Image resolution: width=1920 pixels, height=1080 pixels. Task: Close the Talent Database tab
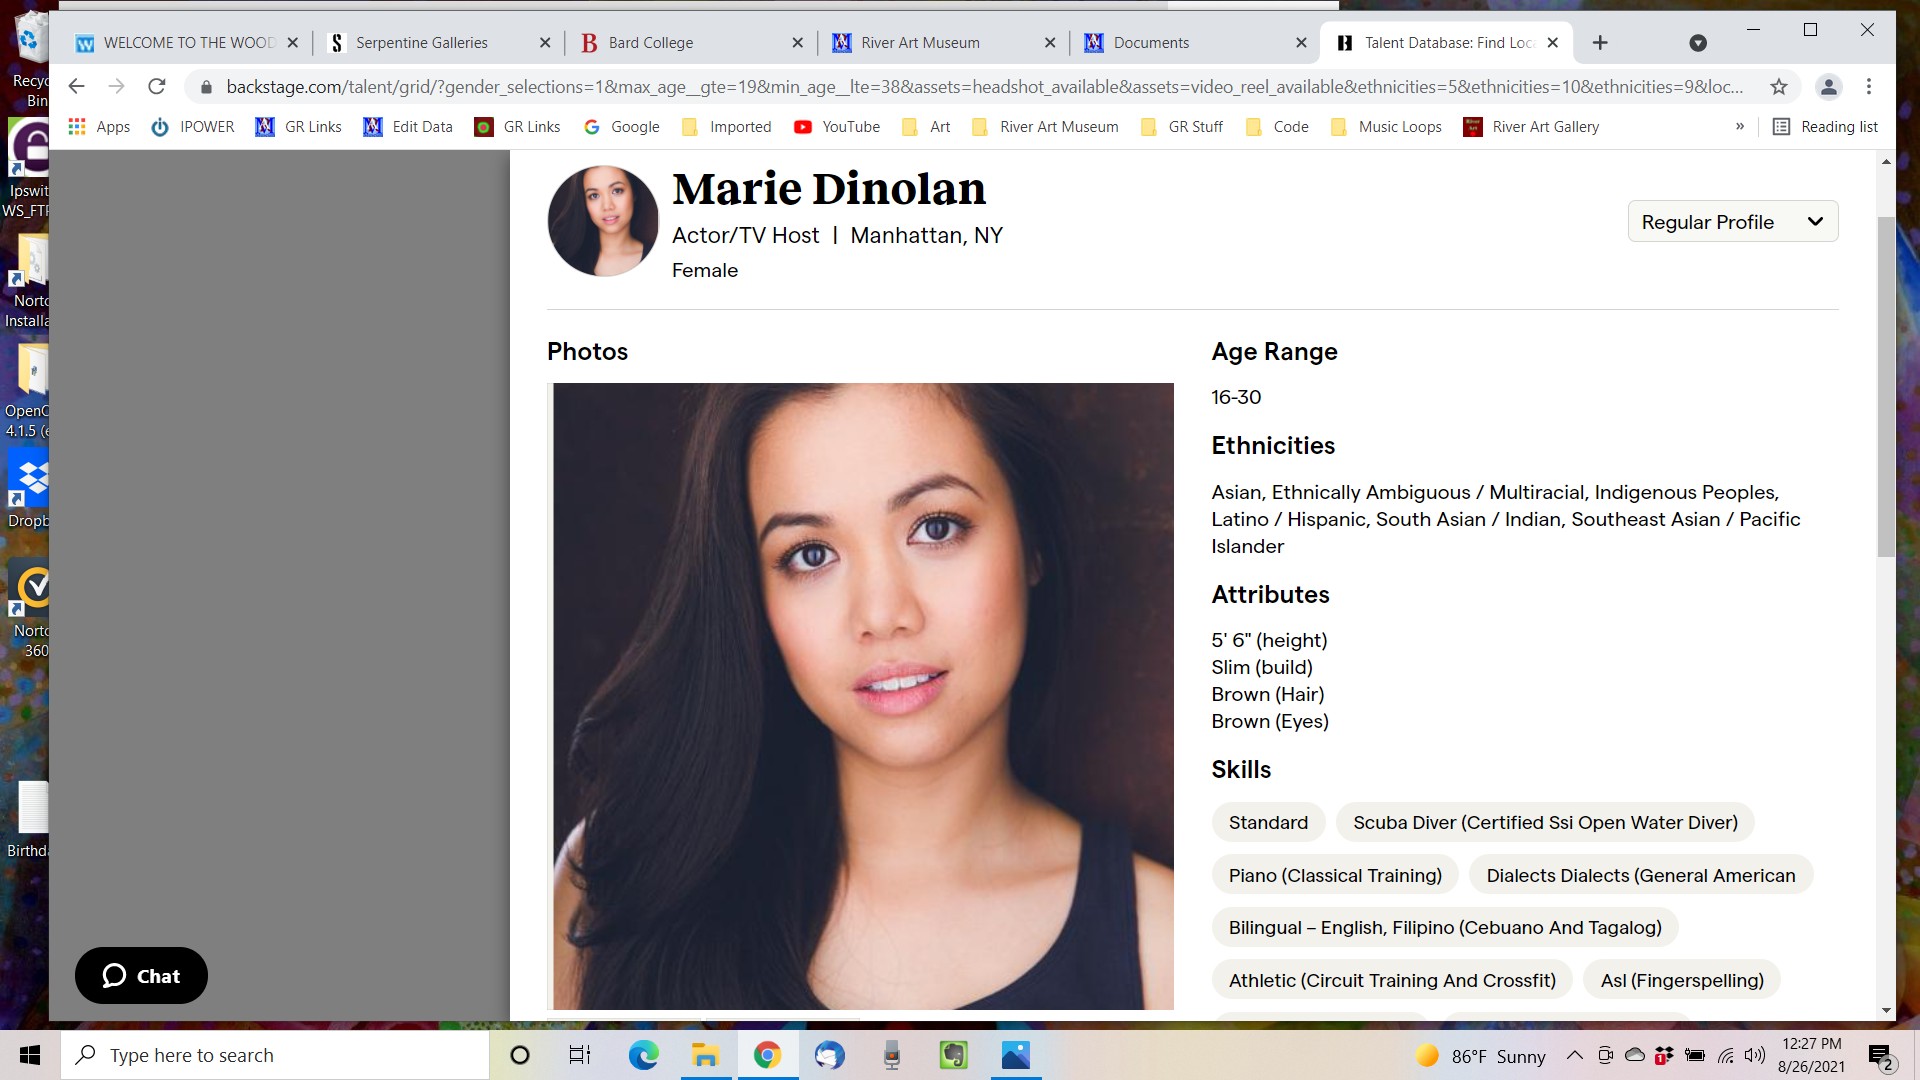click(x=1553, y=43)
